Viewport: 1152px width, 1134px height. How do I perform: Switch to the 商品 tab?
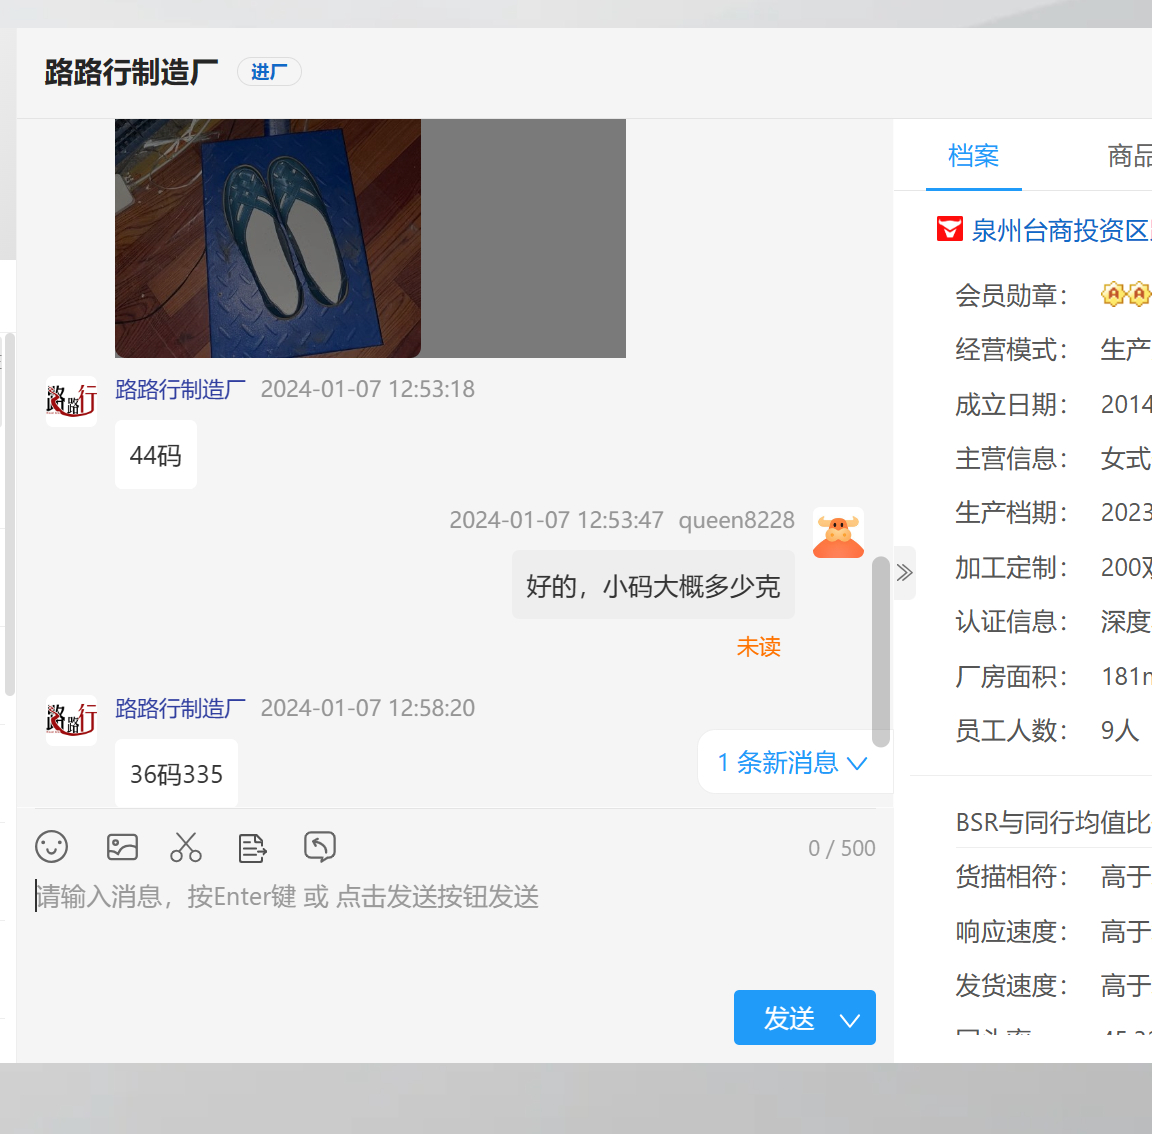pyautogui.click(x=1129, y=156)
